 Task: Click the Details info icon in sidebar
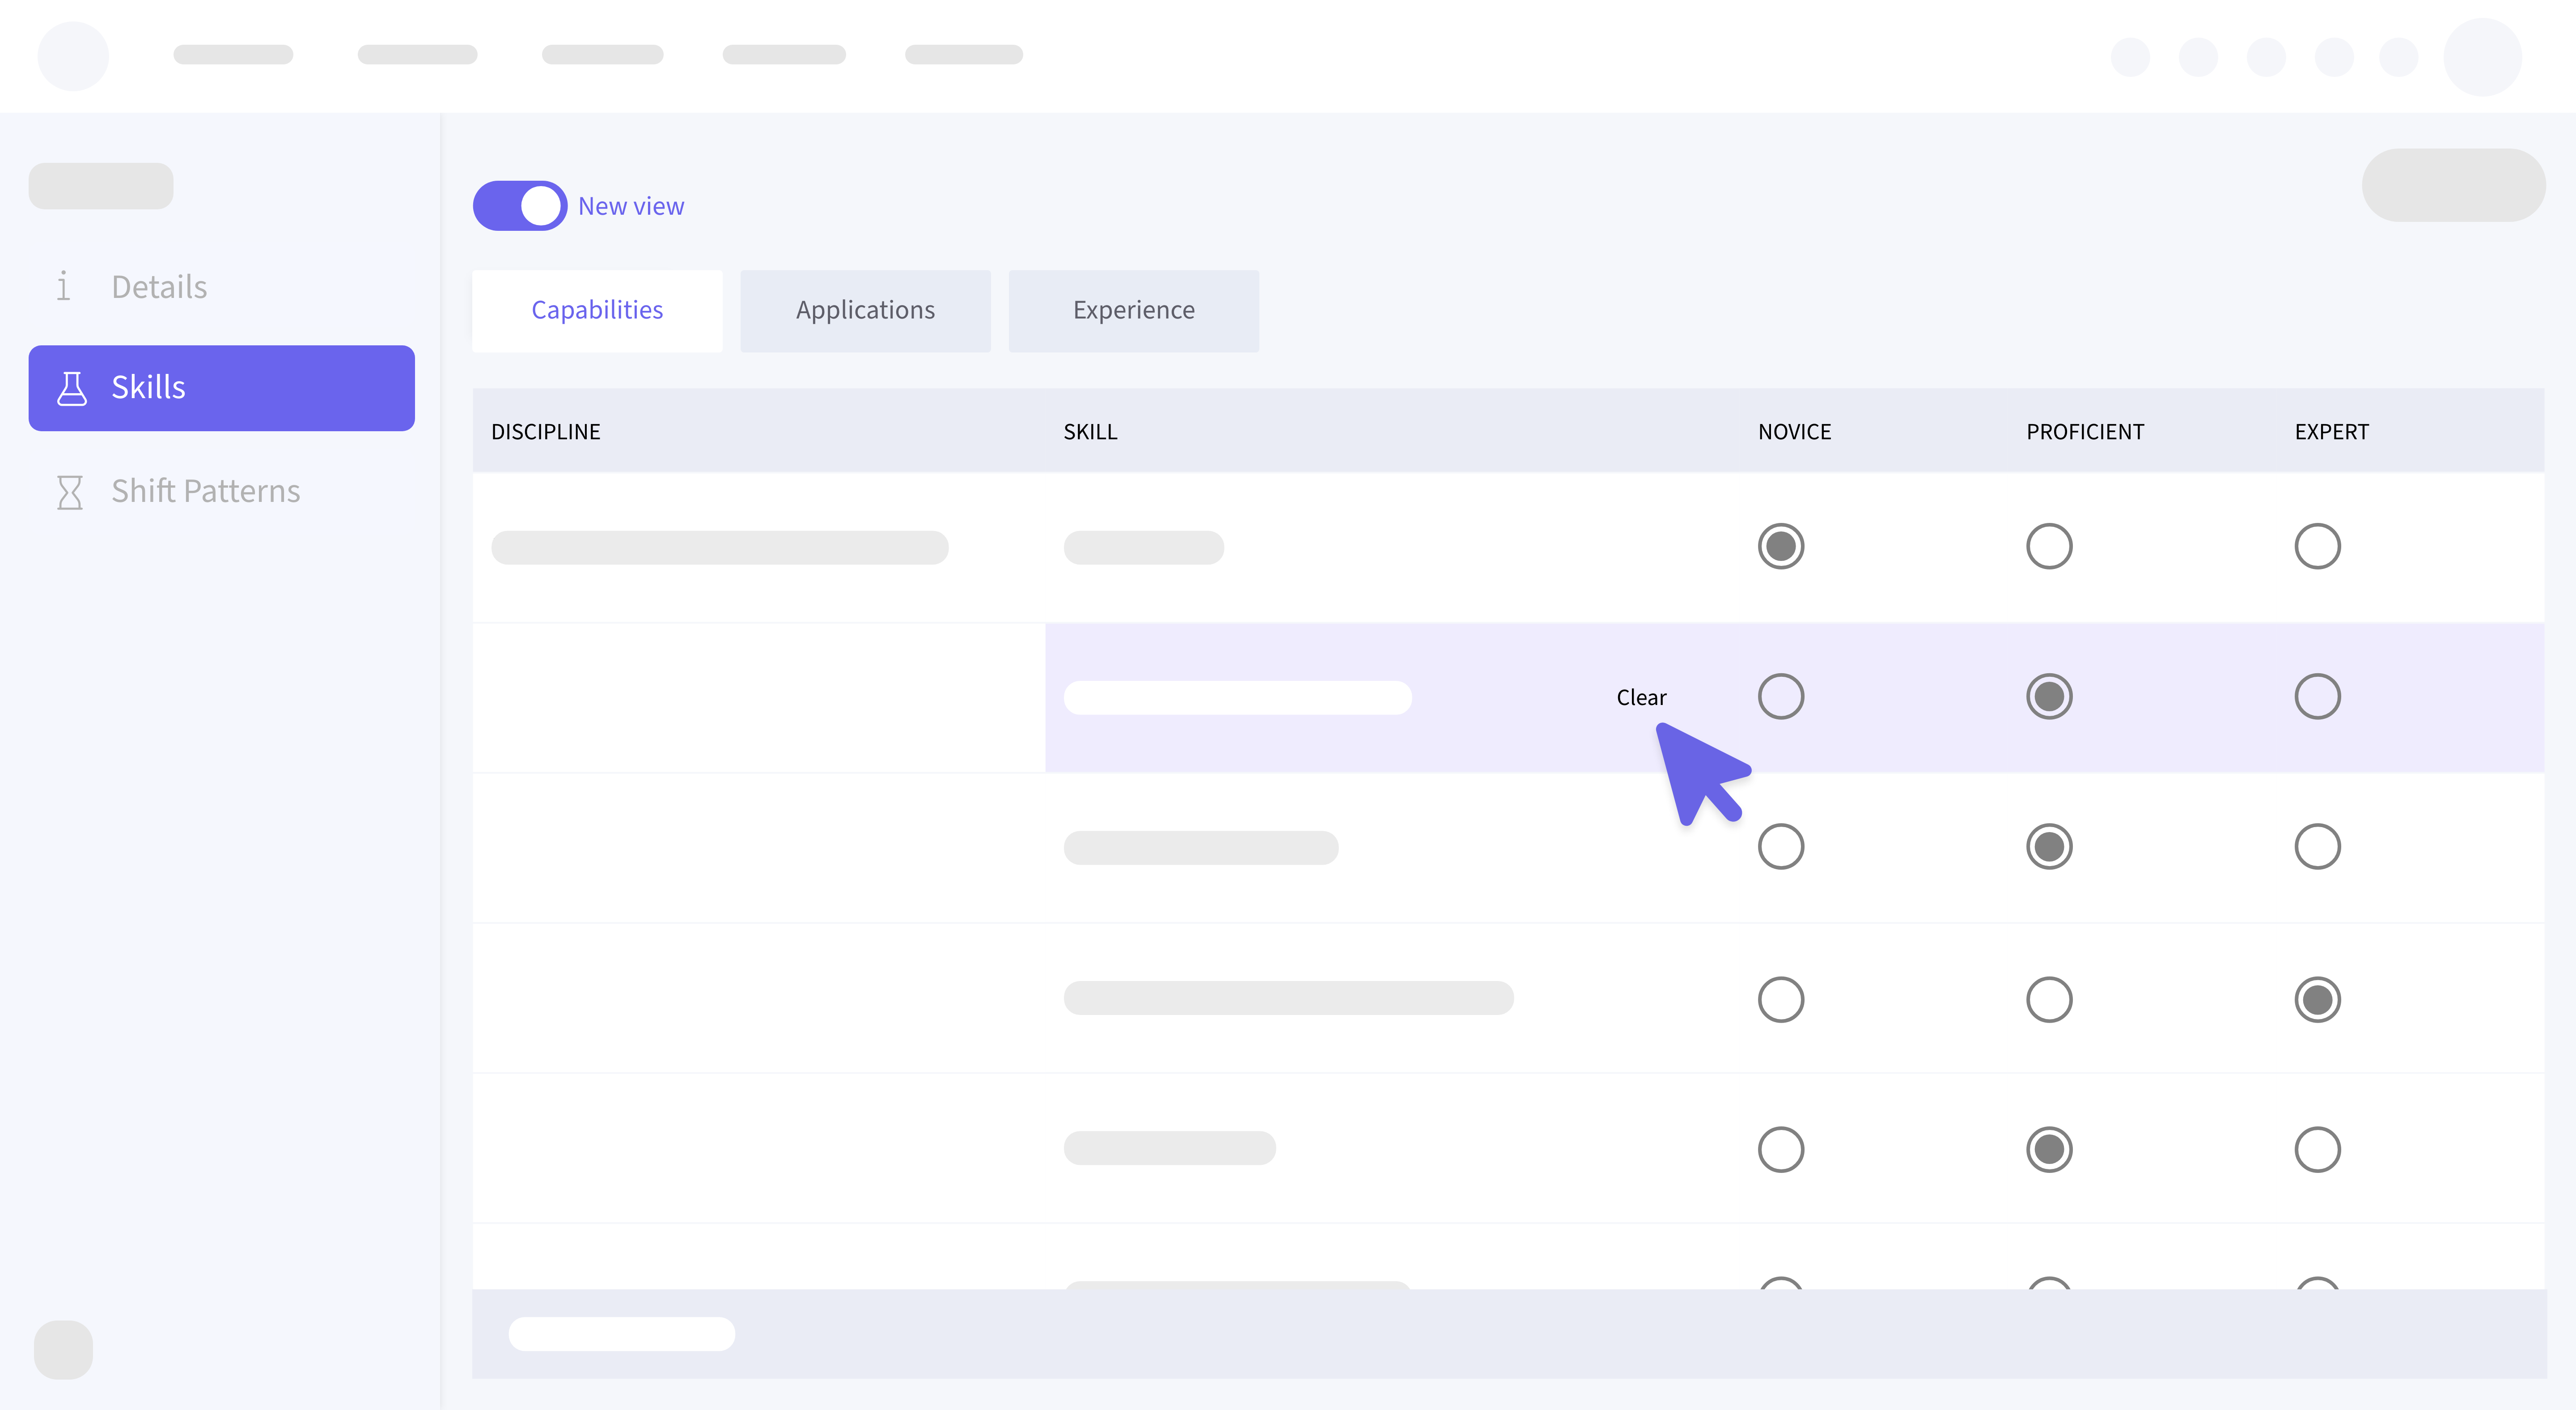coord(63,287)
